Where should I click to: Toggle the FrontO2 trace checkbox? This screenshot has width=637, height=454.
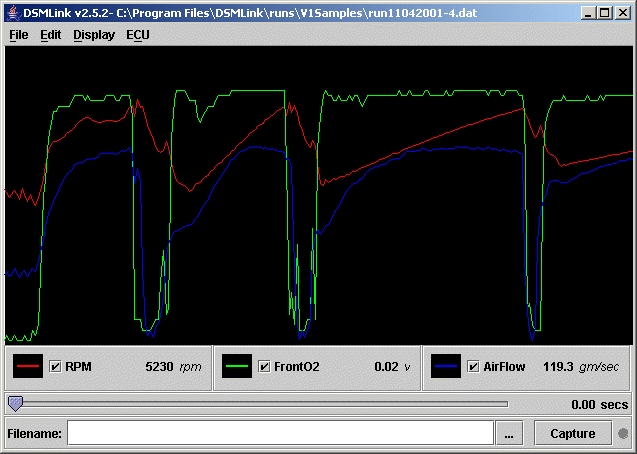[264, 367]
